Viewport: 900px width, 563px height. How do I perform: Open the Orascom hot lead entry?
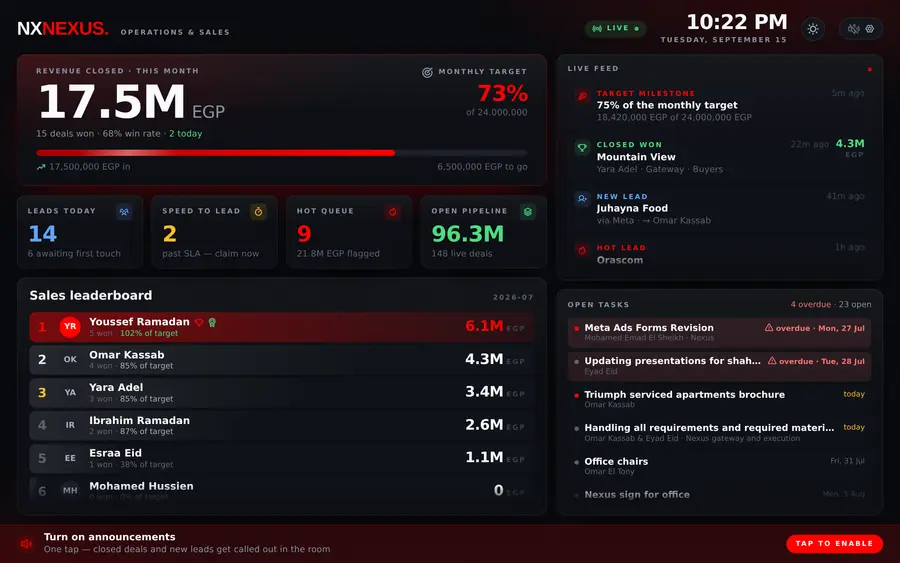tap(719, 254)
